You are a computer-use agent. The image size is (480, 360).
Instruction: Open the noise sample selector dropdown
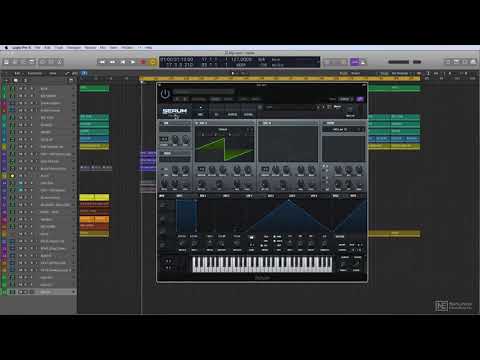pos(175,159)
